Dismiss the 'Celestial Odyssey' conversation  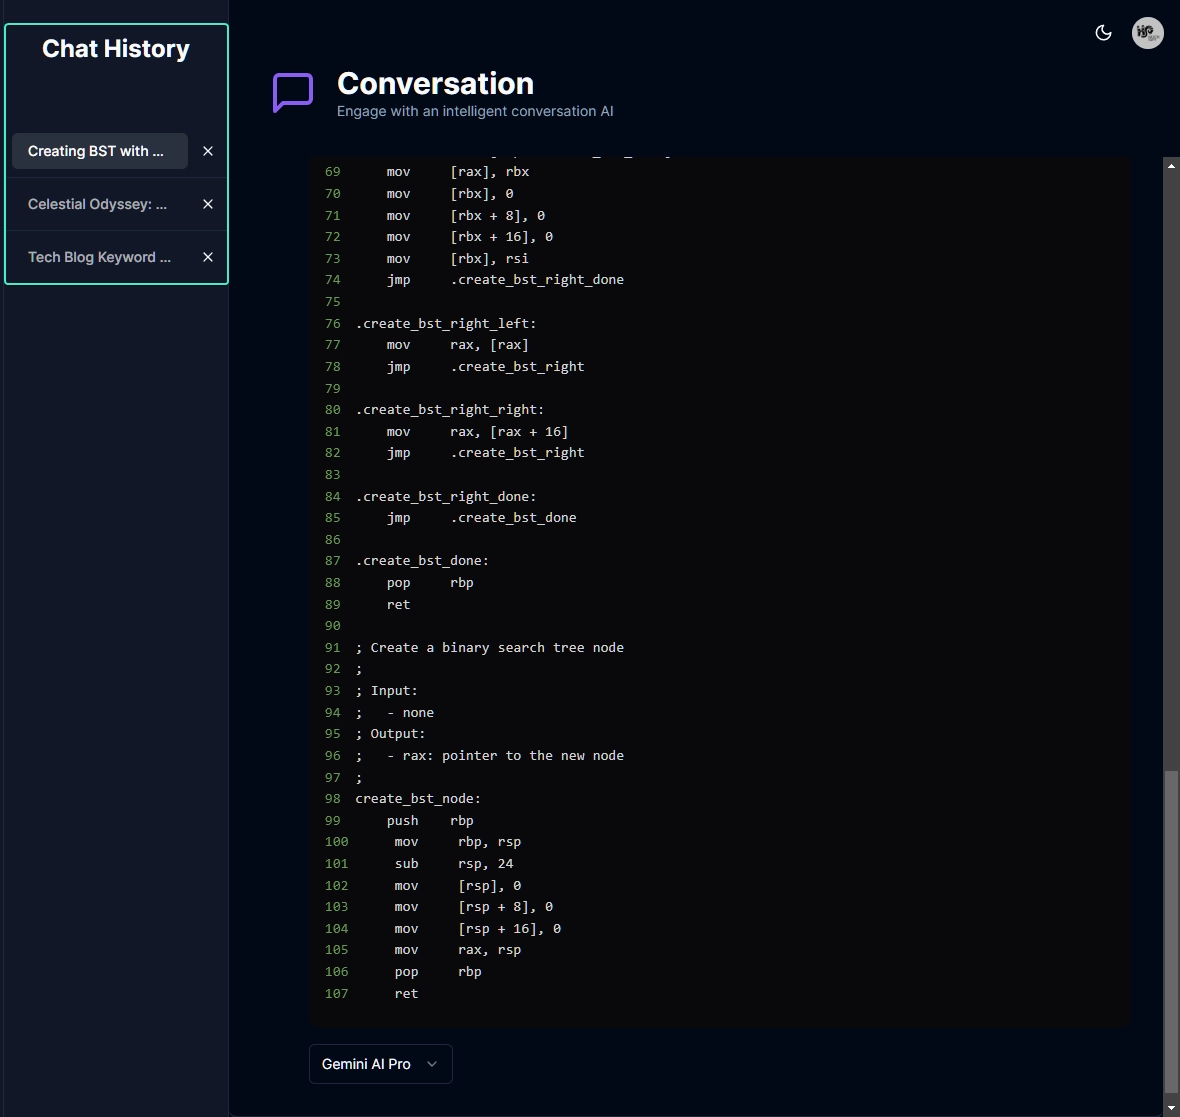207,204
